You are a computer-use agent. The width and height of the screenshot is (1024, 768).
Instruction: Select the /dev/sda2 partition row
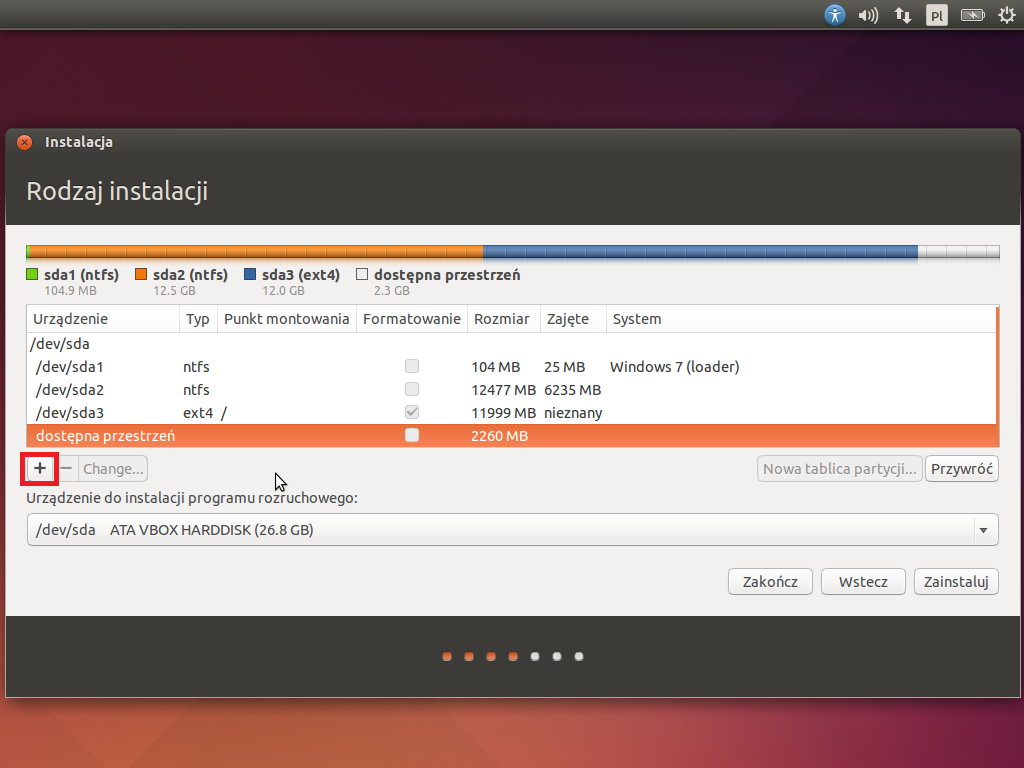512,389
